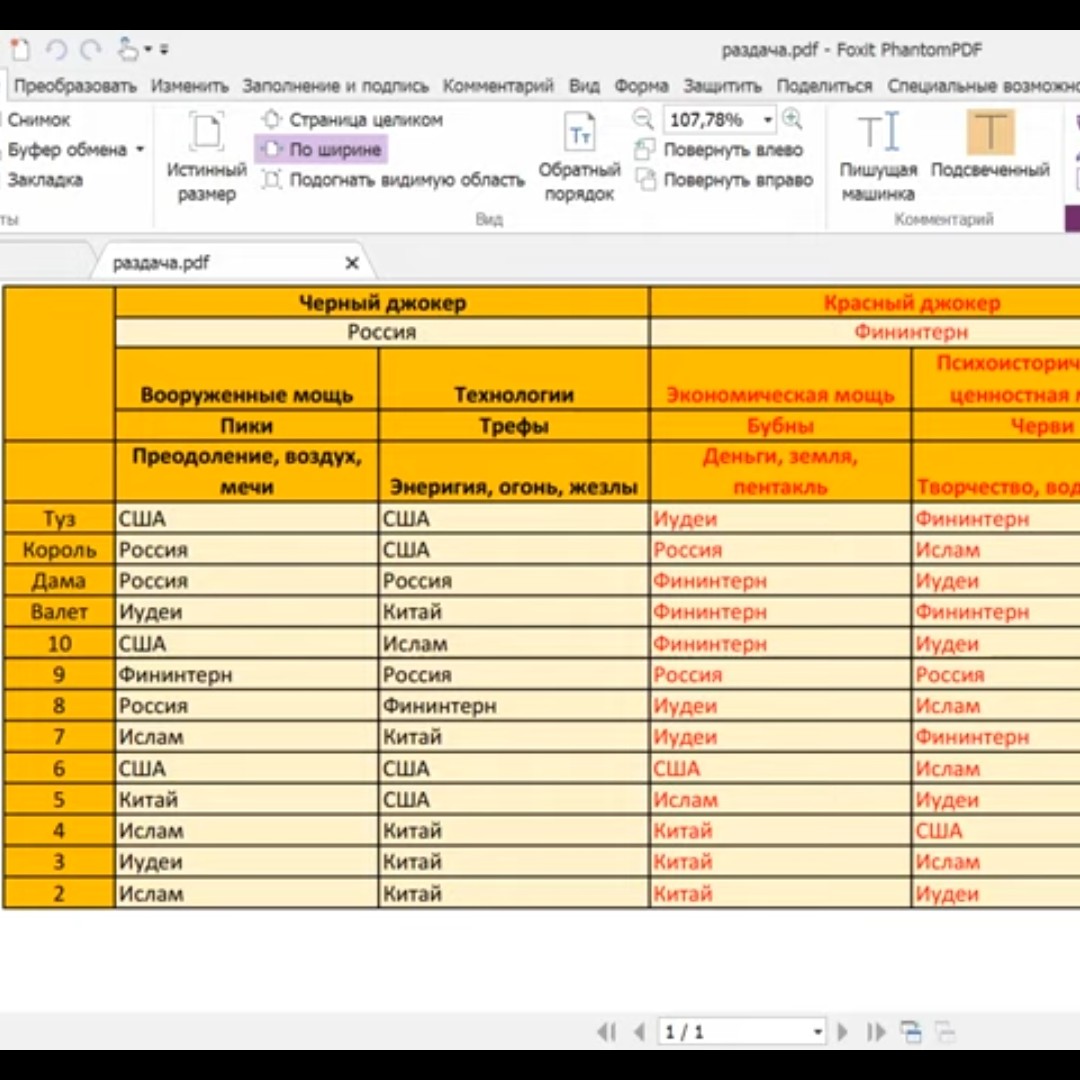
Task: Click the Технологии column header
Action: (x=514, y=380)
